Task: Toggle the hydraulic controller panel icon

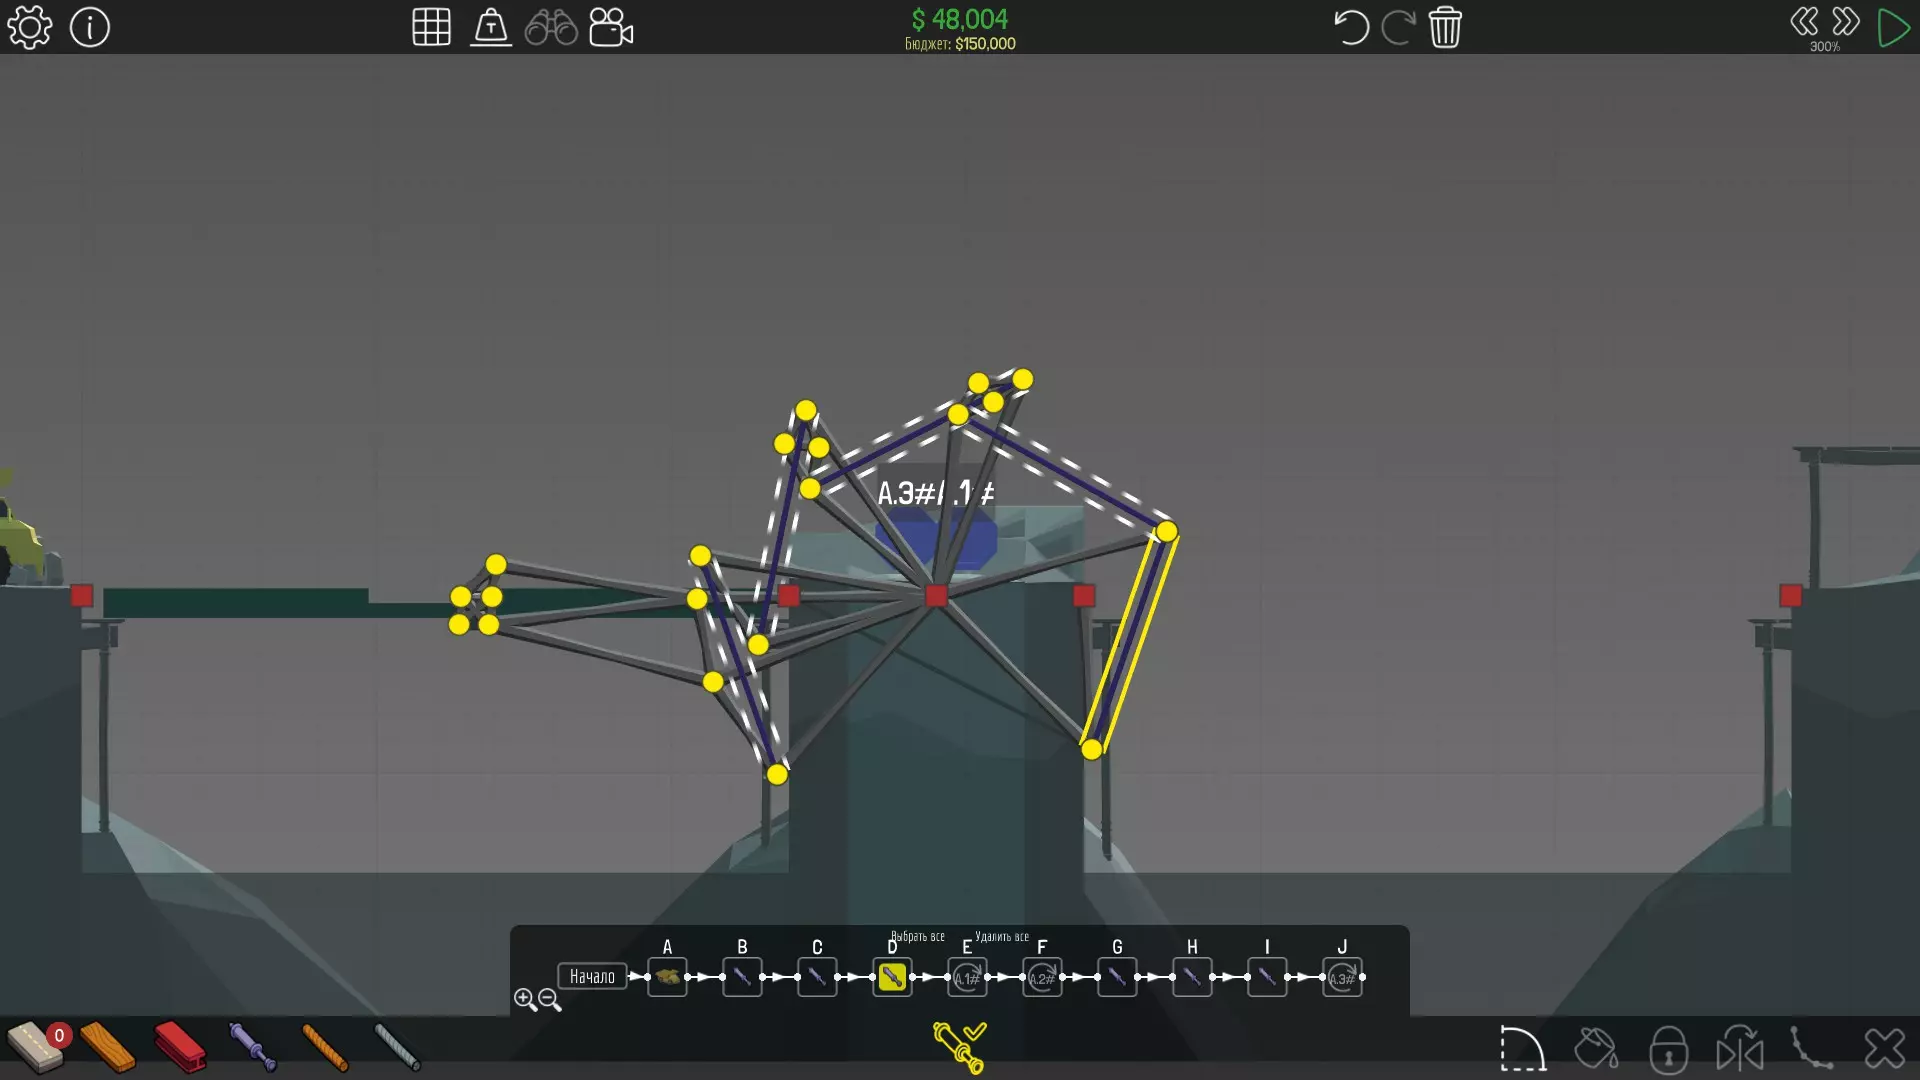Action: [959, 1047]
